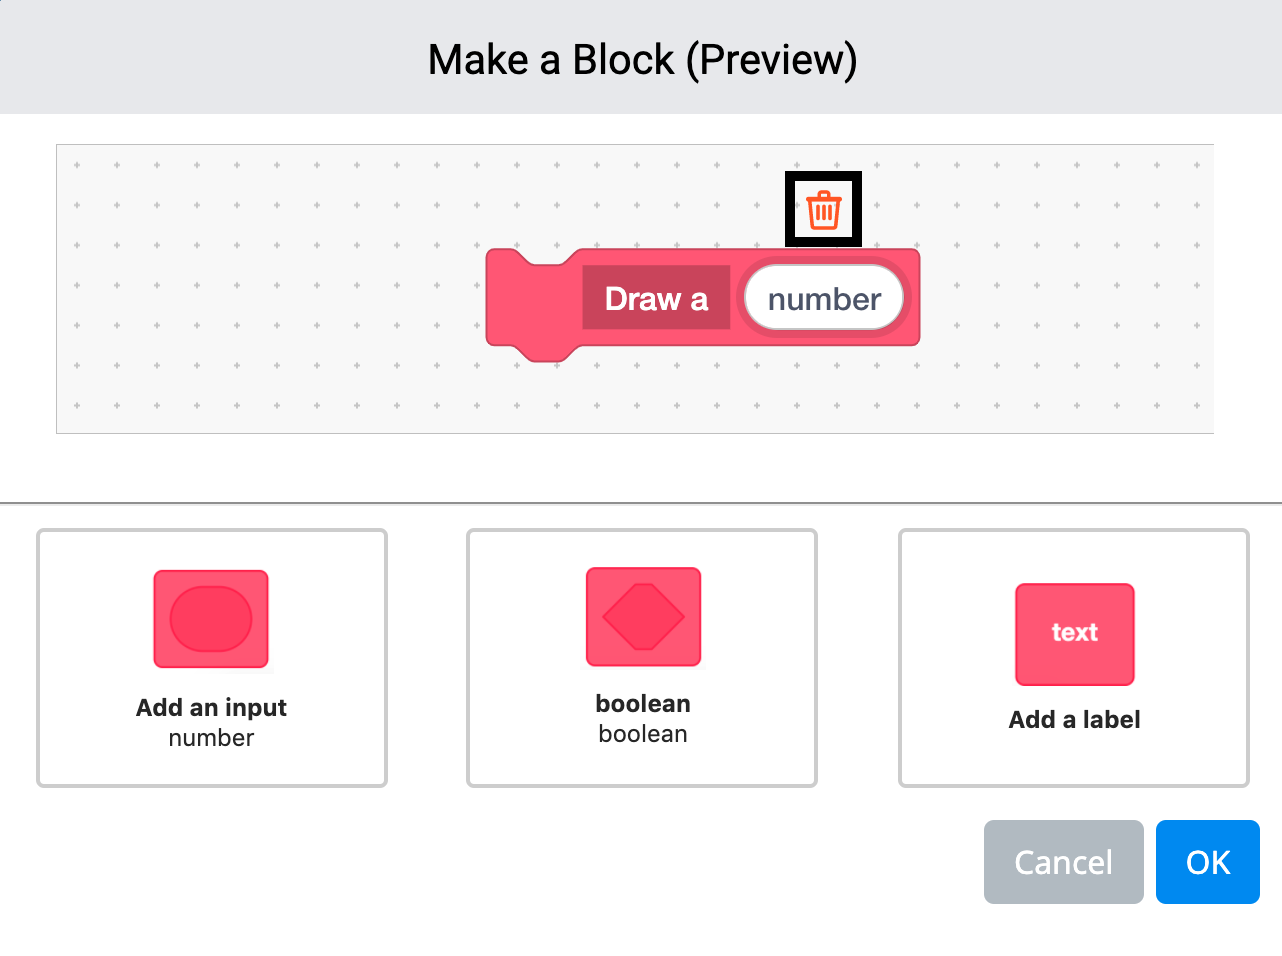Image resolution: width=1282 pixels, height=956 pixels.
Task: Click the "Draw a" segment on the block
Action: tap(655, 298)
